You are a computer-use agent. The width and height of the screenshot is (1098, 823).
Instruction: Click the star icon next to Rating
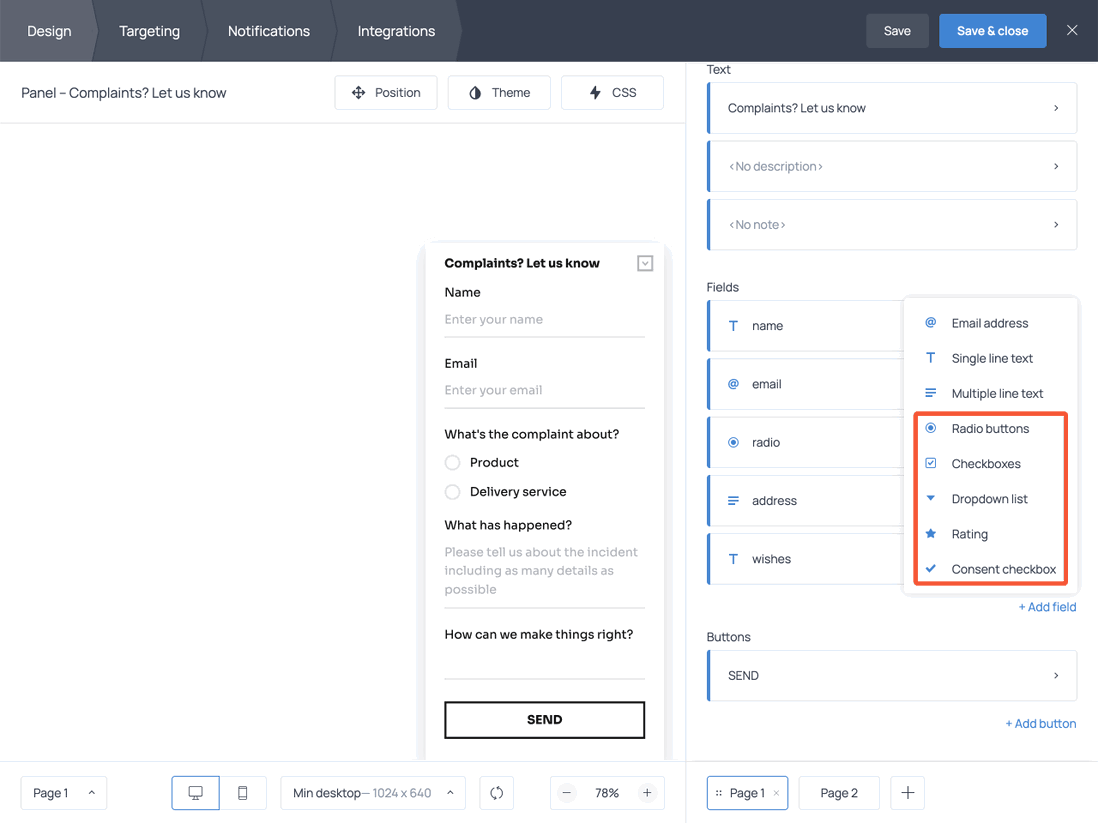pyautogui.click(x=930, y=534)
